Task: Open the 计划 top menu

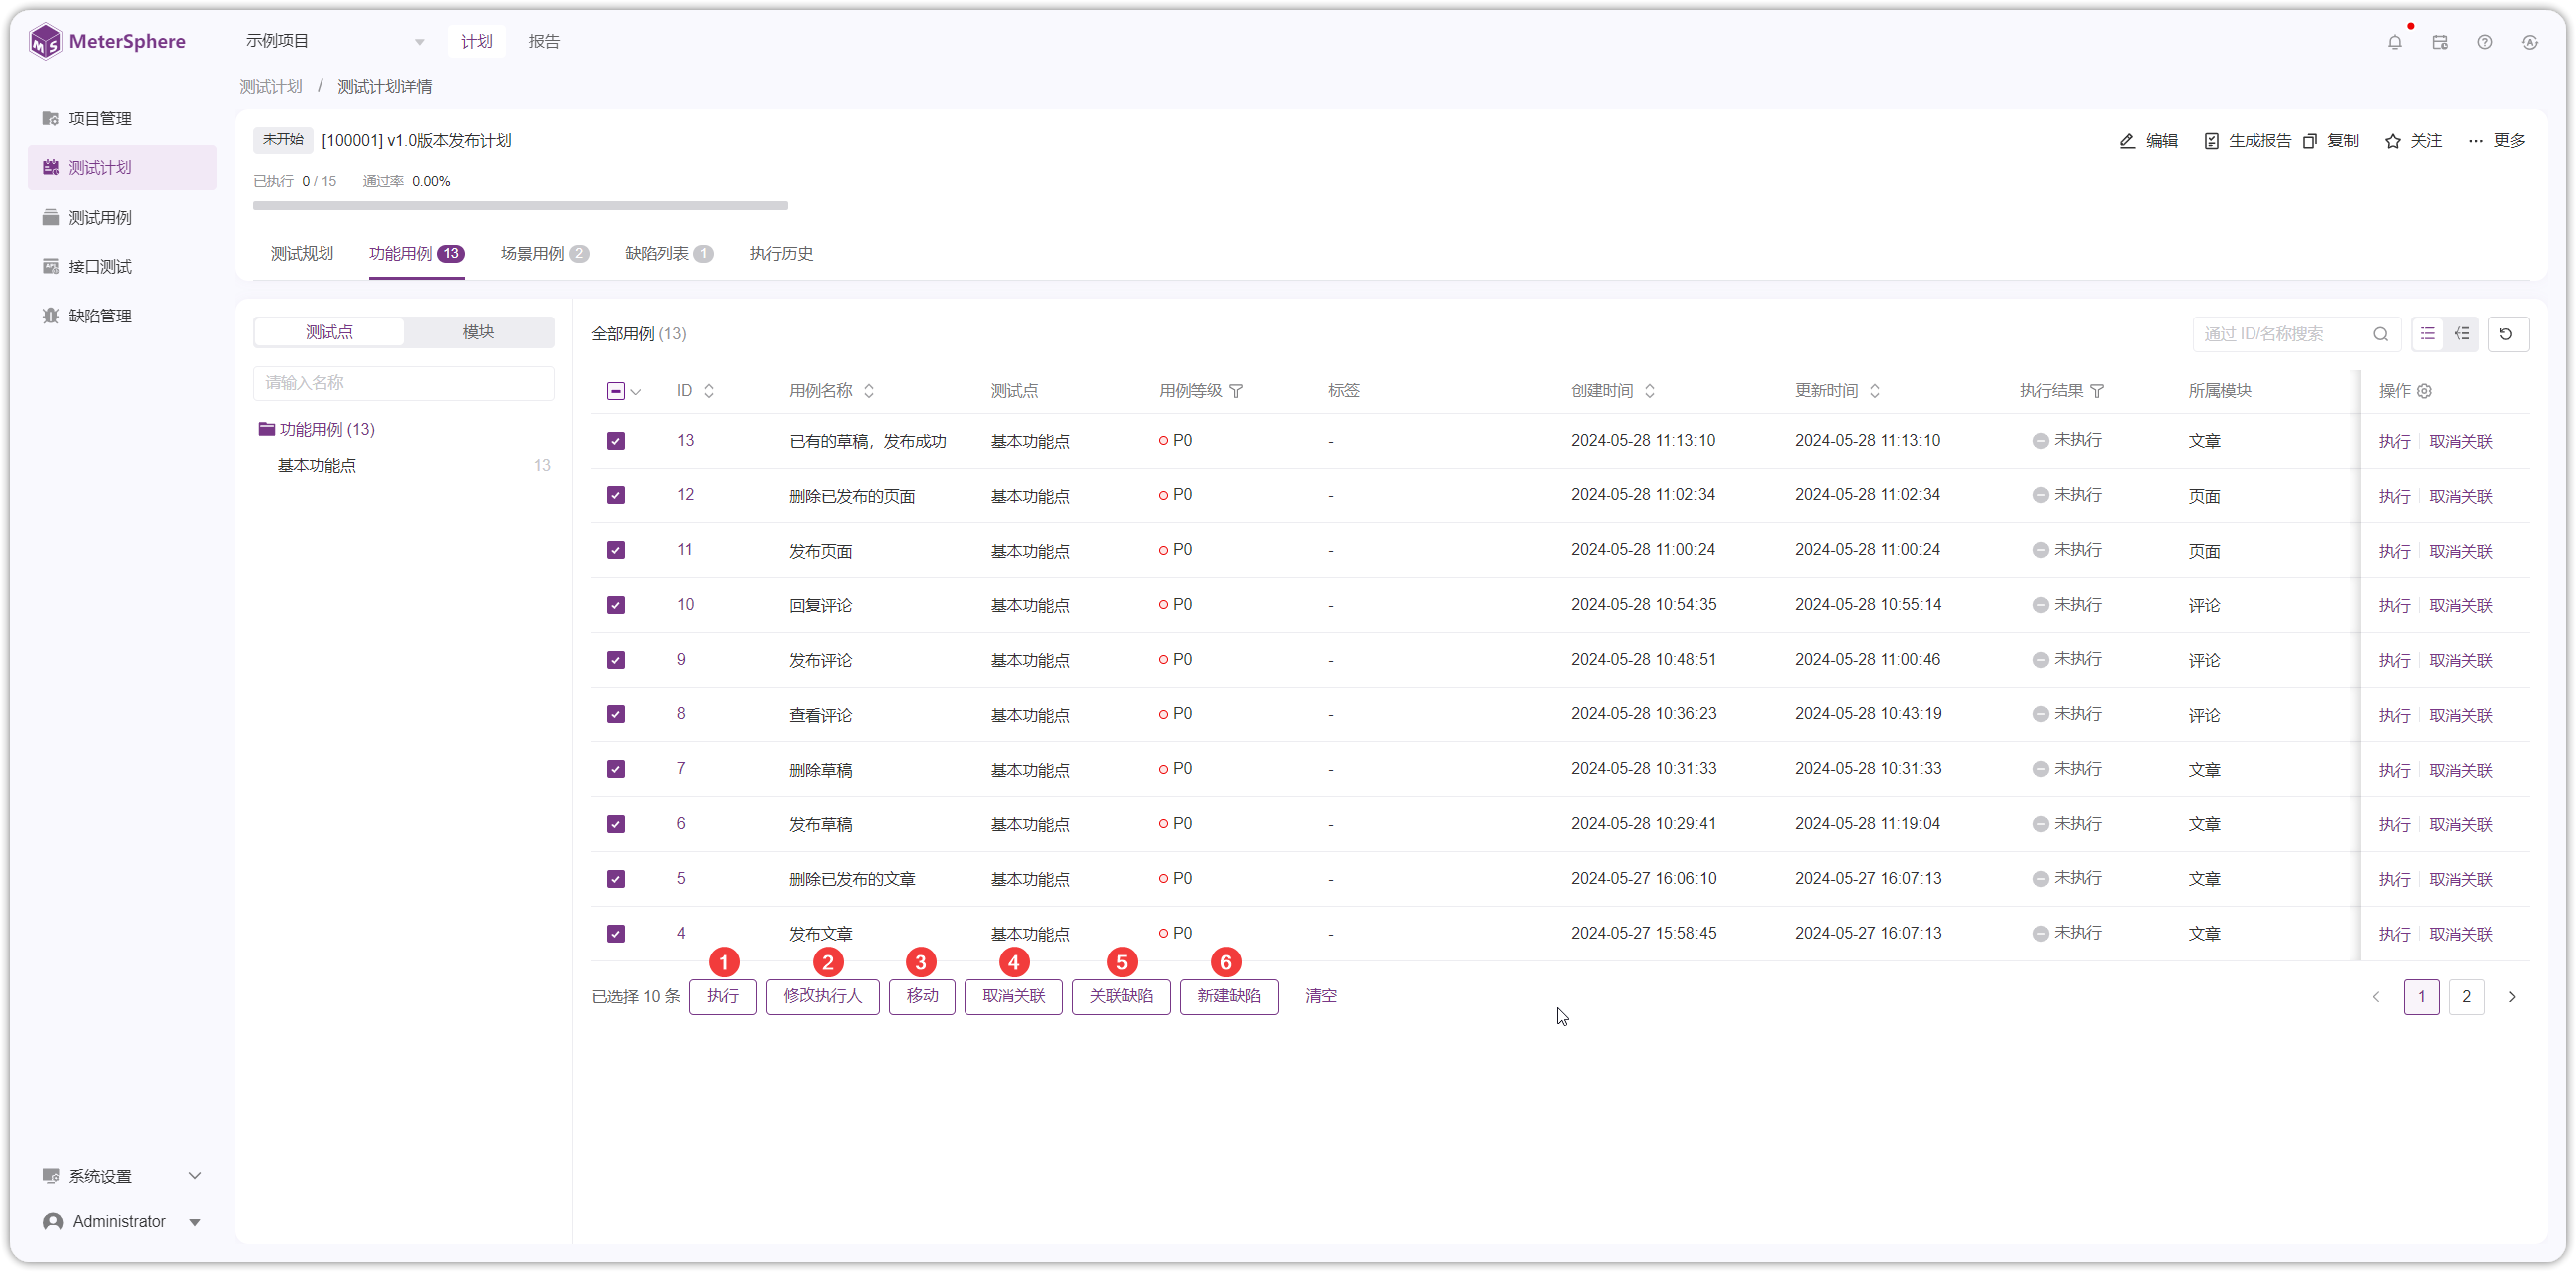Action: pyautogui.click(x=476, y=41)
